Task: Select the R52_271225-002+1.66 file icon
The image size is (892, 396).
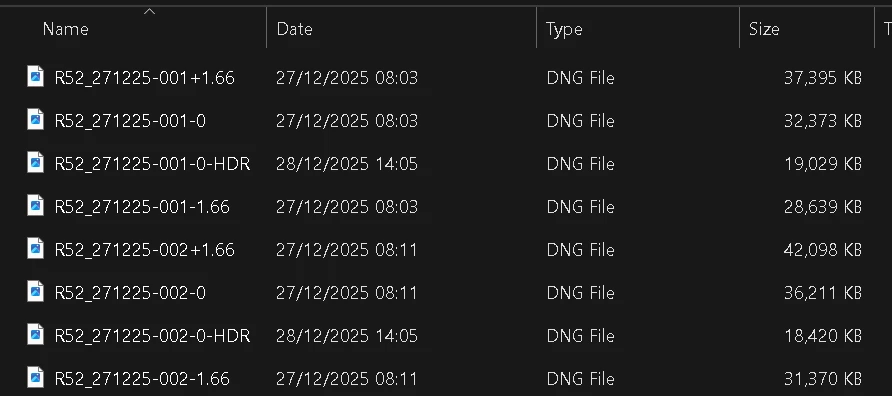Action: pos(35,249)
